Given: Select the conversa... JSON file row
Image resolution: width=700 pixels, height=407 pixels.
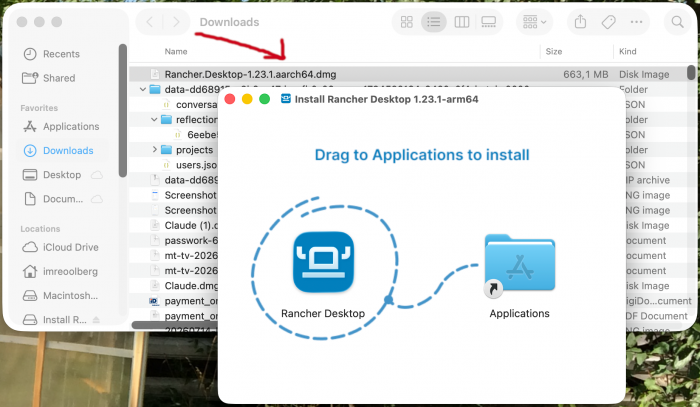Looking at the screenshot, I should tap(173, 104).
